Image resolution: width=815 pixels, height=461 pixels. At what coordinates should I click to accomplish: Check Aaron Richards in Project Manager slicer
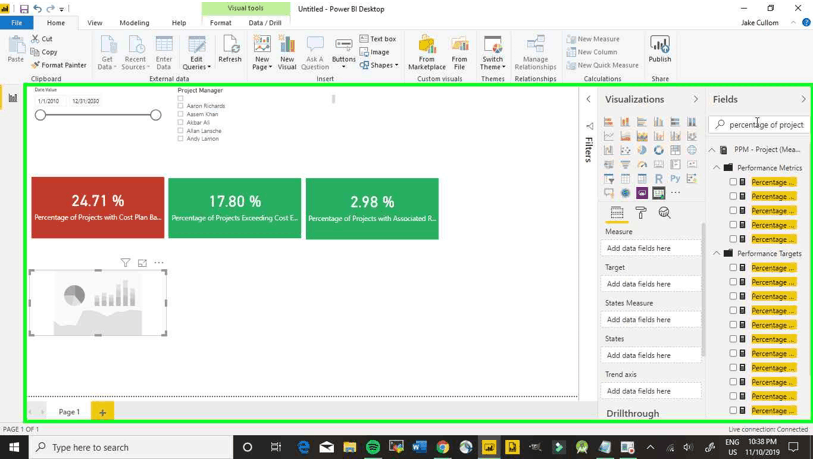click(180, 106)
